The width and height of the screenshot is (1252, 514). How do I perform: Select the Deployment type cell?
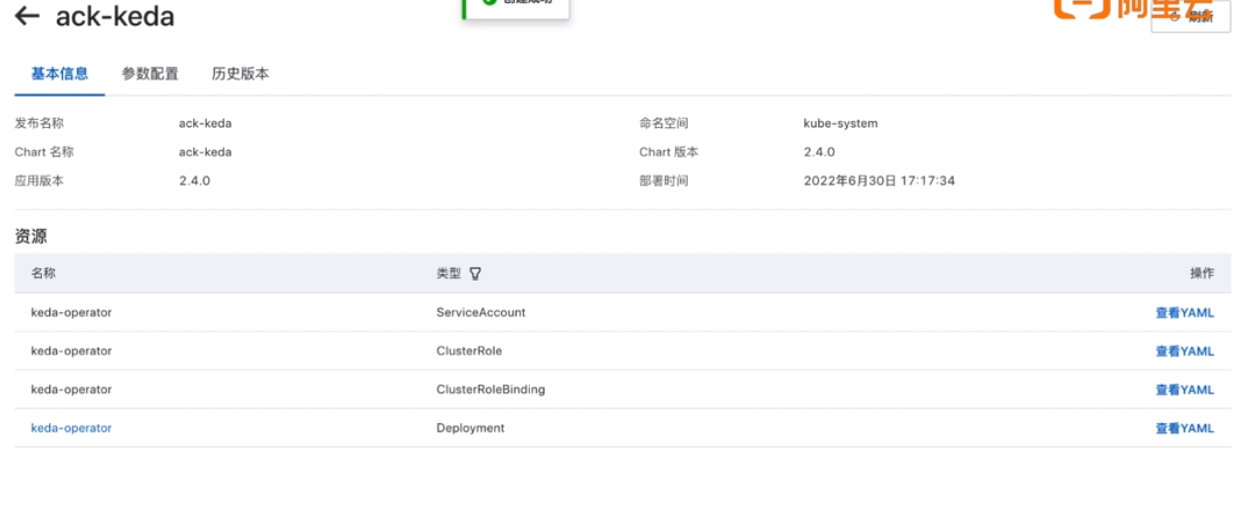coord(470,428)
